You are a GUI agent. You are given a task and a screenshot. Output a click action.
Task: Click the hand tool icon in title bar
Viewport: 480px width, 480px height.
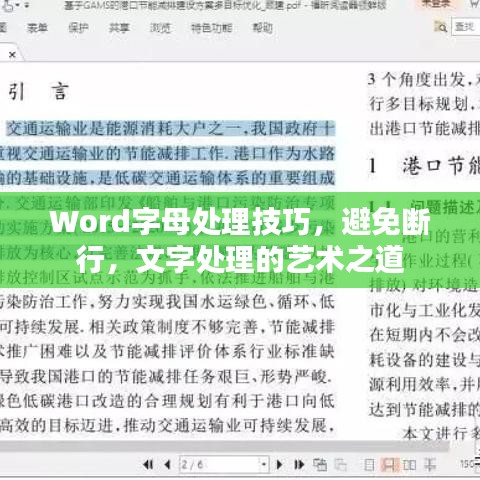tap(9, 5)
